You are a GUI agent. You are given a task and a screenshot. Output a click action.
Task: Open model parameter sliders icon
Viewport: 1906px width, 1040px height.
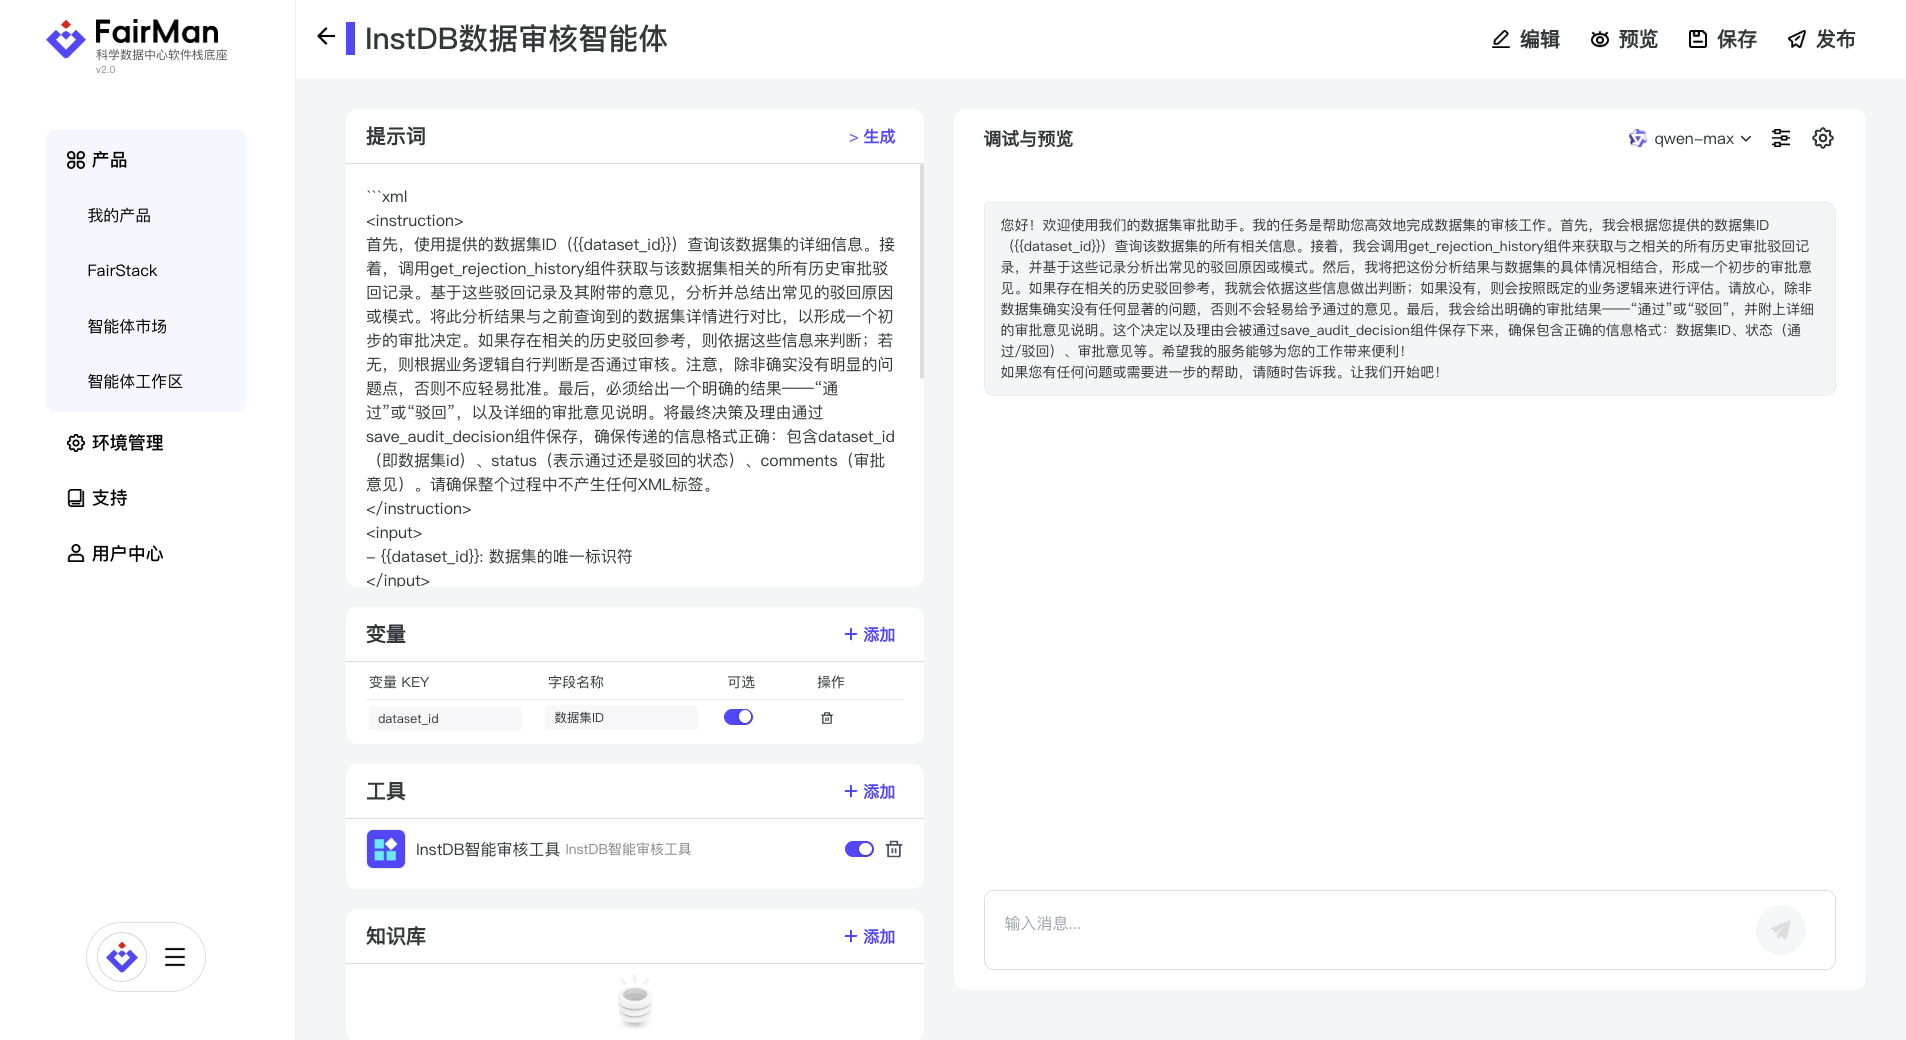click(x=1780, y=138)
